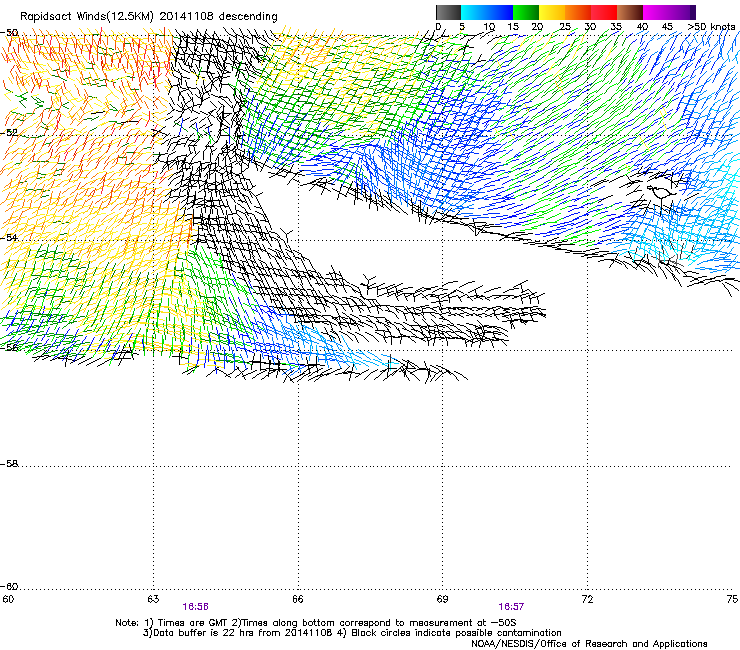
Task: Click the purple "16:57" overpass time
Action: [511, 607]
